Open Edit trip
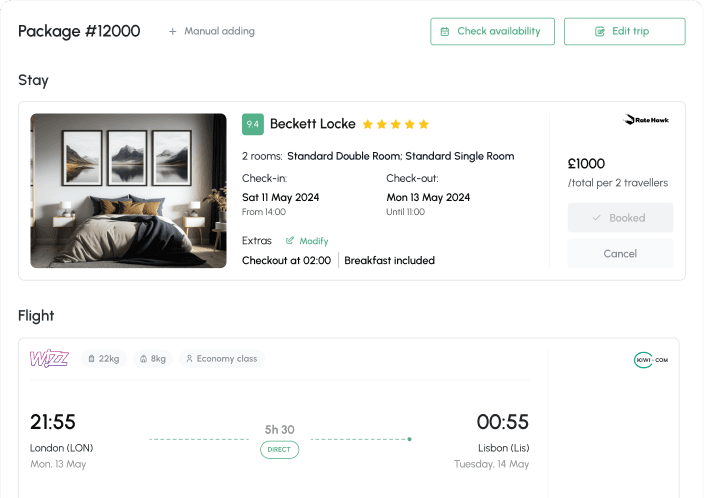This screenshot has width=704, height=498. click(625, 31)
